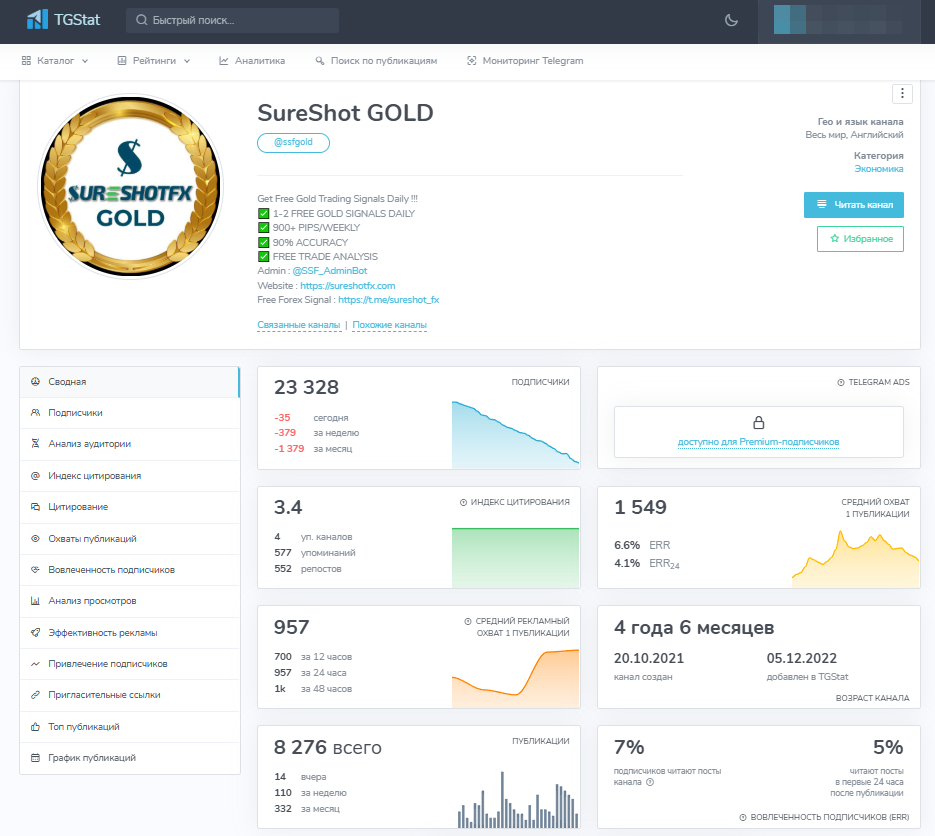Click the Вовлеченность подписчиков sidebar icon

pos(36,569)
